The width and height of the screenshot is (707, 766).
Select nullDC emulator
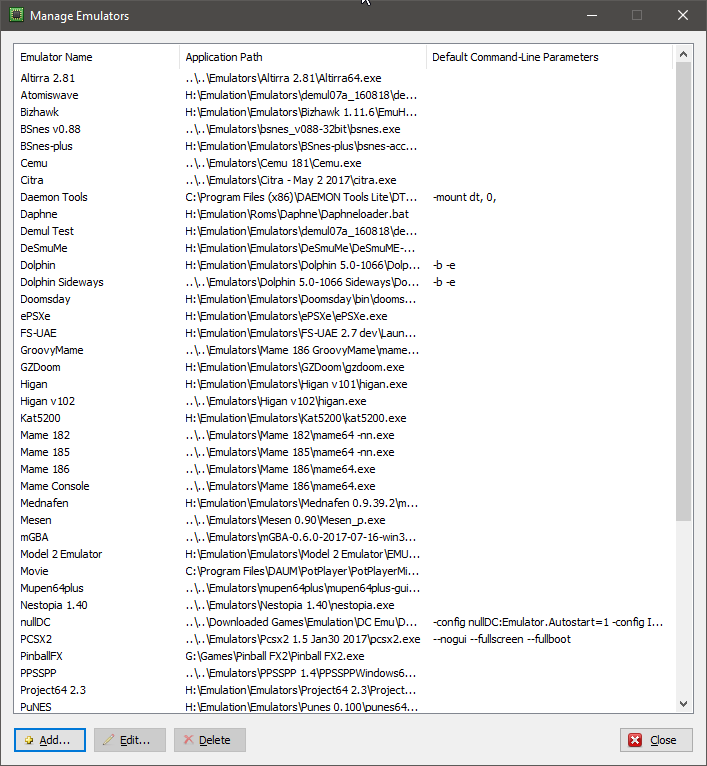point(344,622)
